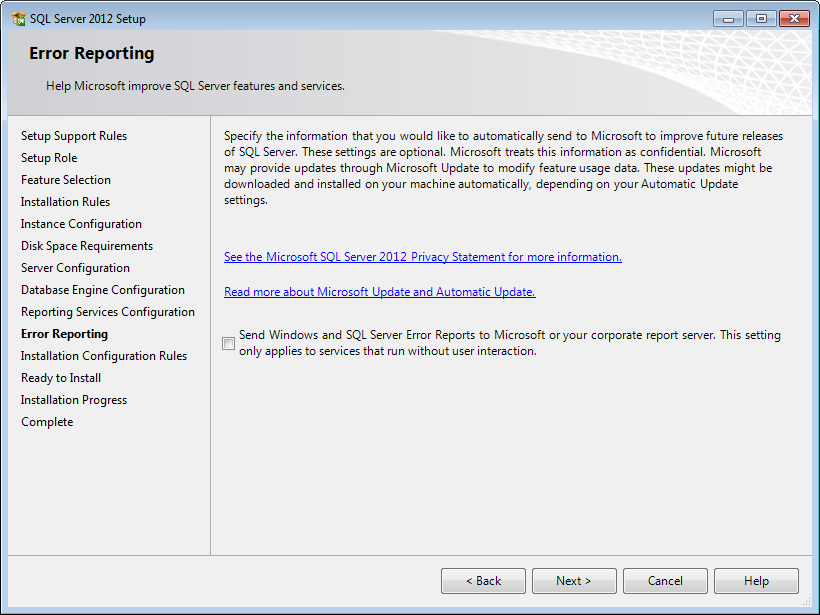
Task: Select Instance Configuration step
Action: tap(81, 224)
